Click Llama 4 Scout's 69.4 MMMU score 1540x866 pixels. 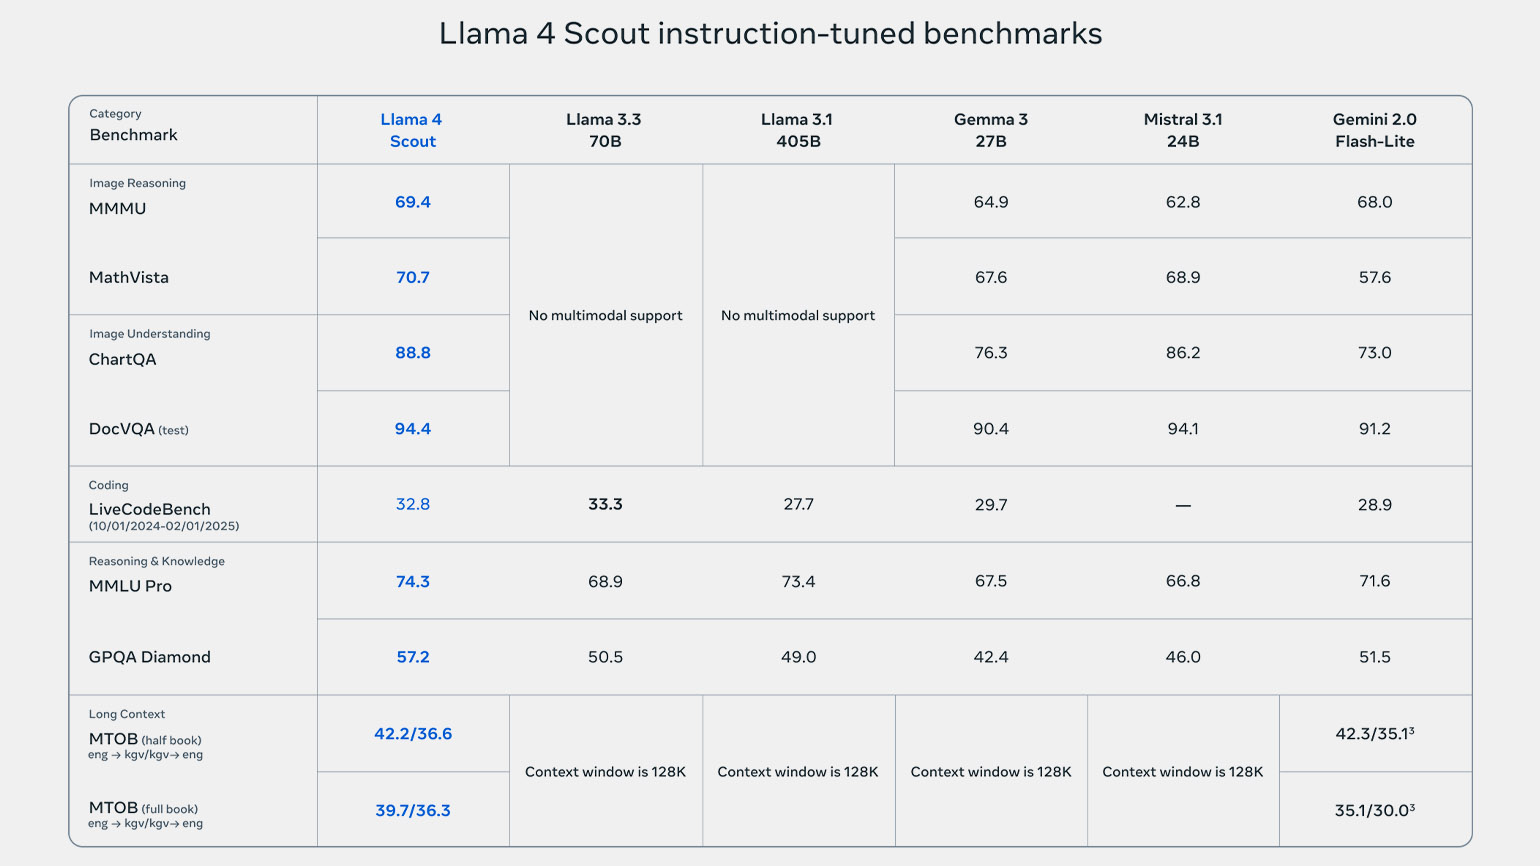[412, 202]
